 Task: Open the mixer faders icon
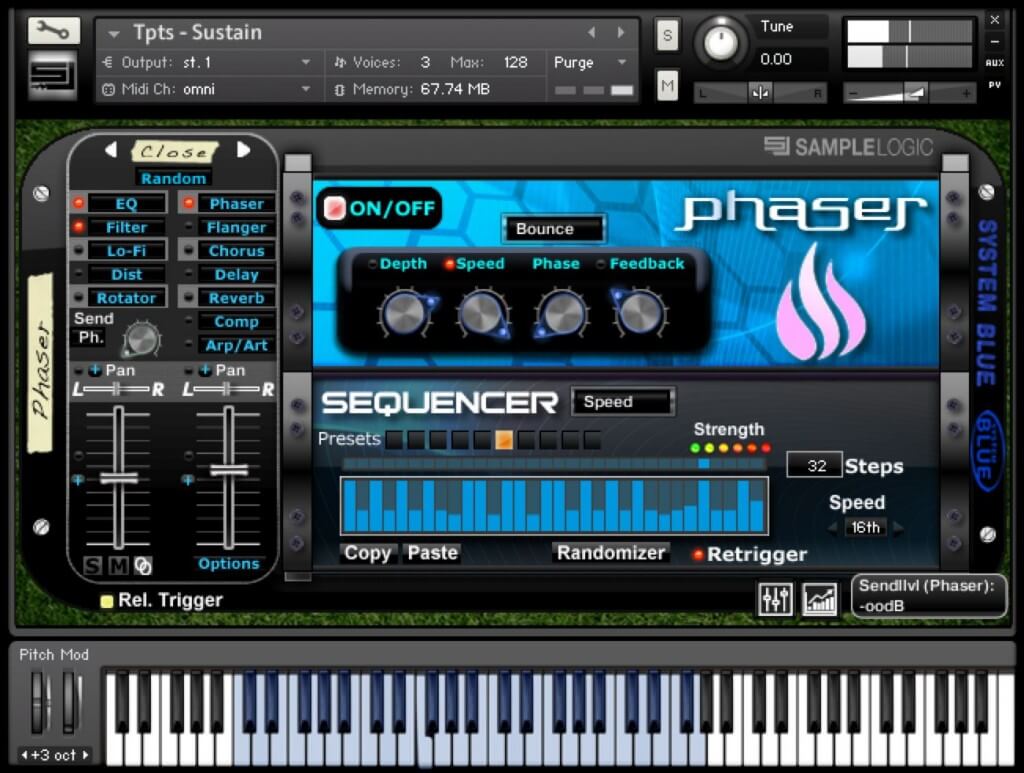coord(775,599)
